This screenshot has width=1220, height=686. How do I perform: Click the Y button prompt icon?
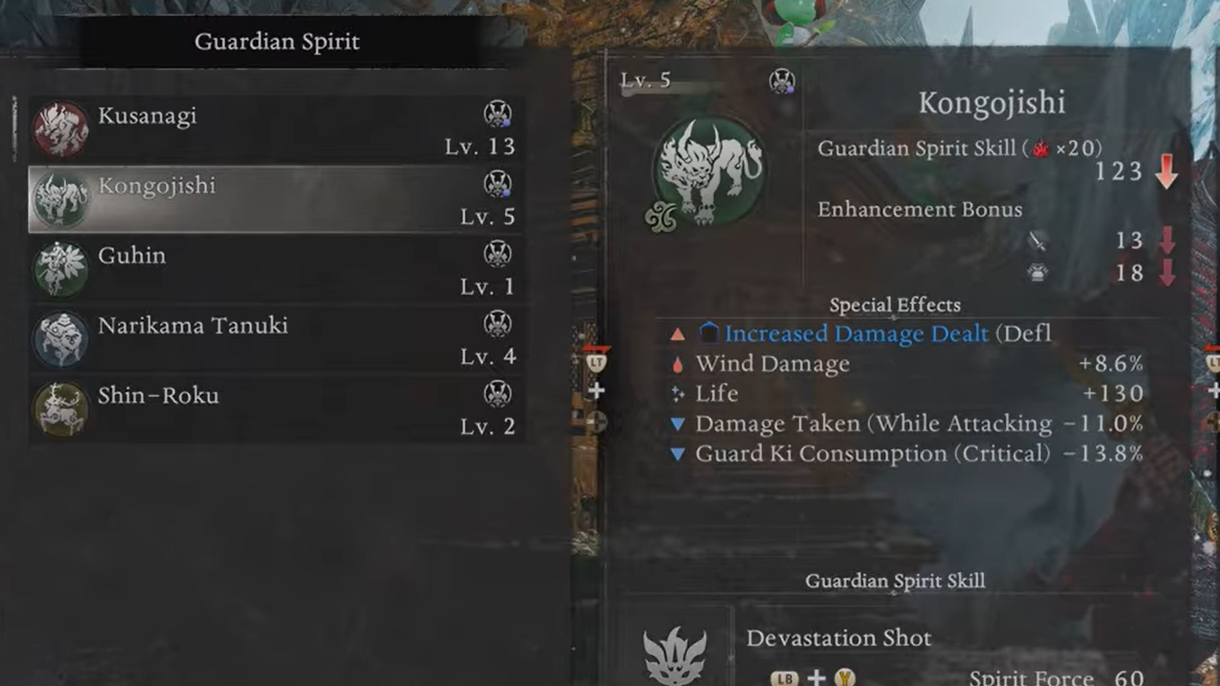click(846, 678)
